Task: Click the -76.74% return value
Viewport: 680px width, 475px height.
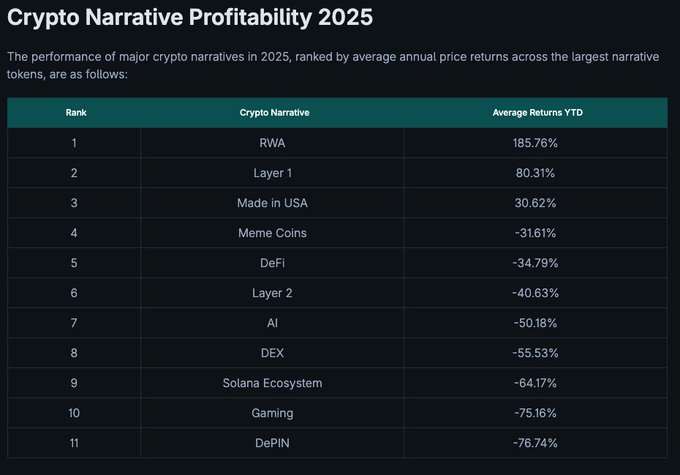Action: pos(535,443)
